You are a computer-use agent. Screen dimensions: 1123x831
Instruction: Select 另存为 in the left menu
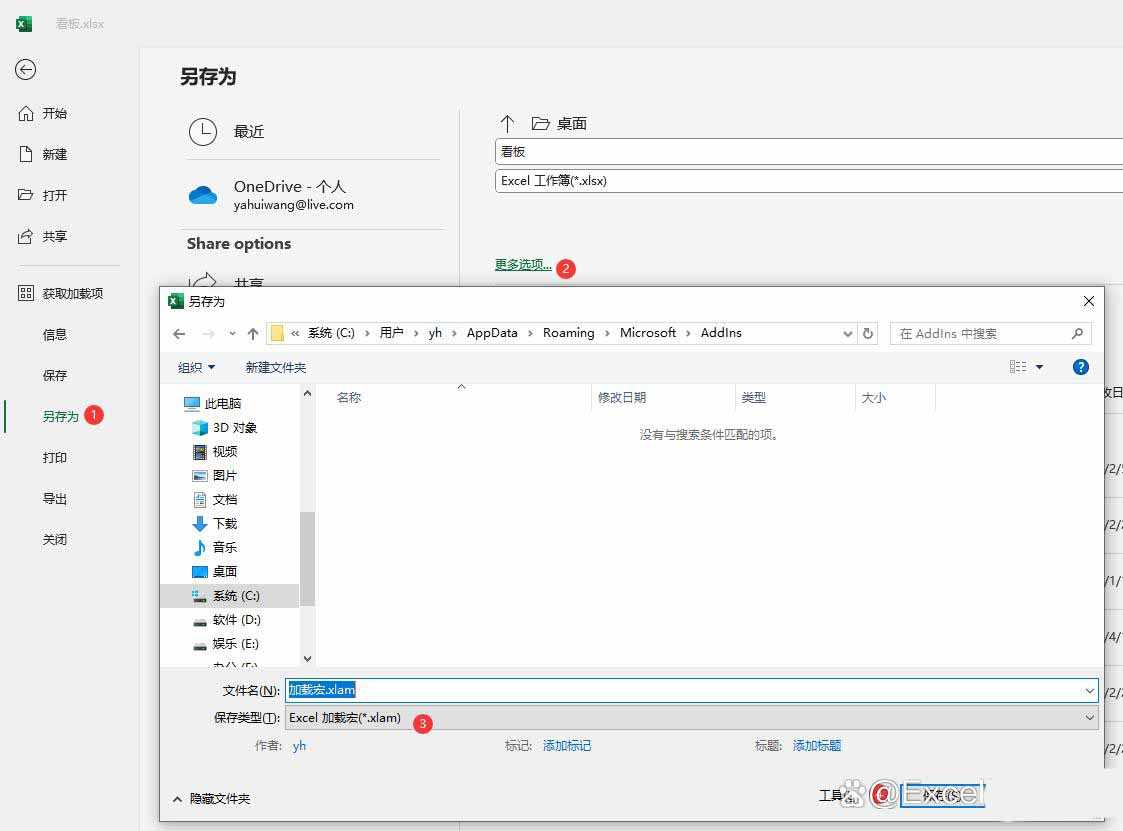[60, 416]
